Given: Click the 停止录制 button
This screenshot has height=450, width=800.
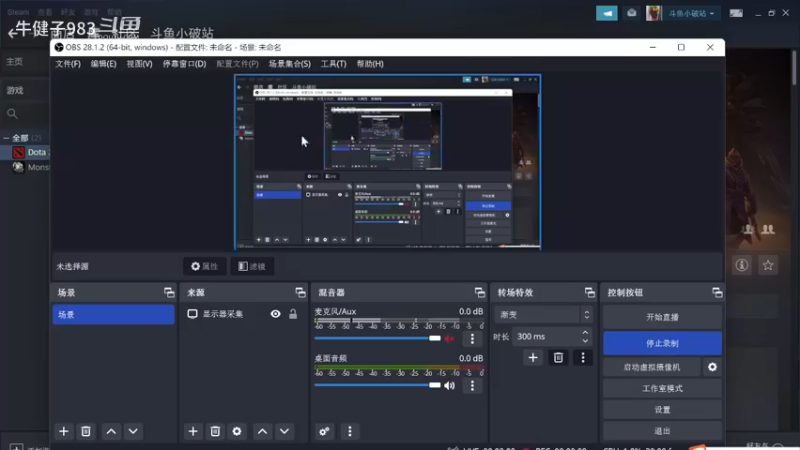Looking at the screenshot, I should coord(662,343).
